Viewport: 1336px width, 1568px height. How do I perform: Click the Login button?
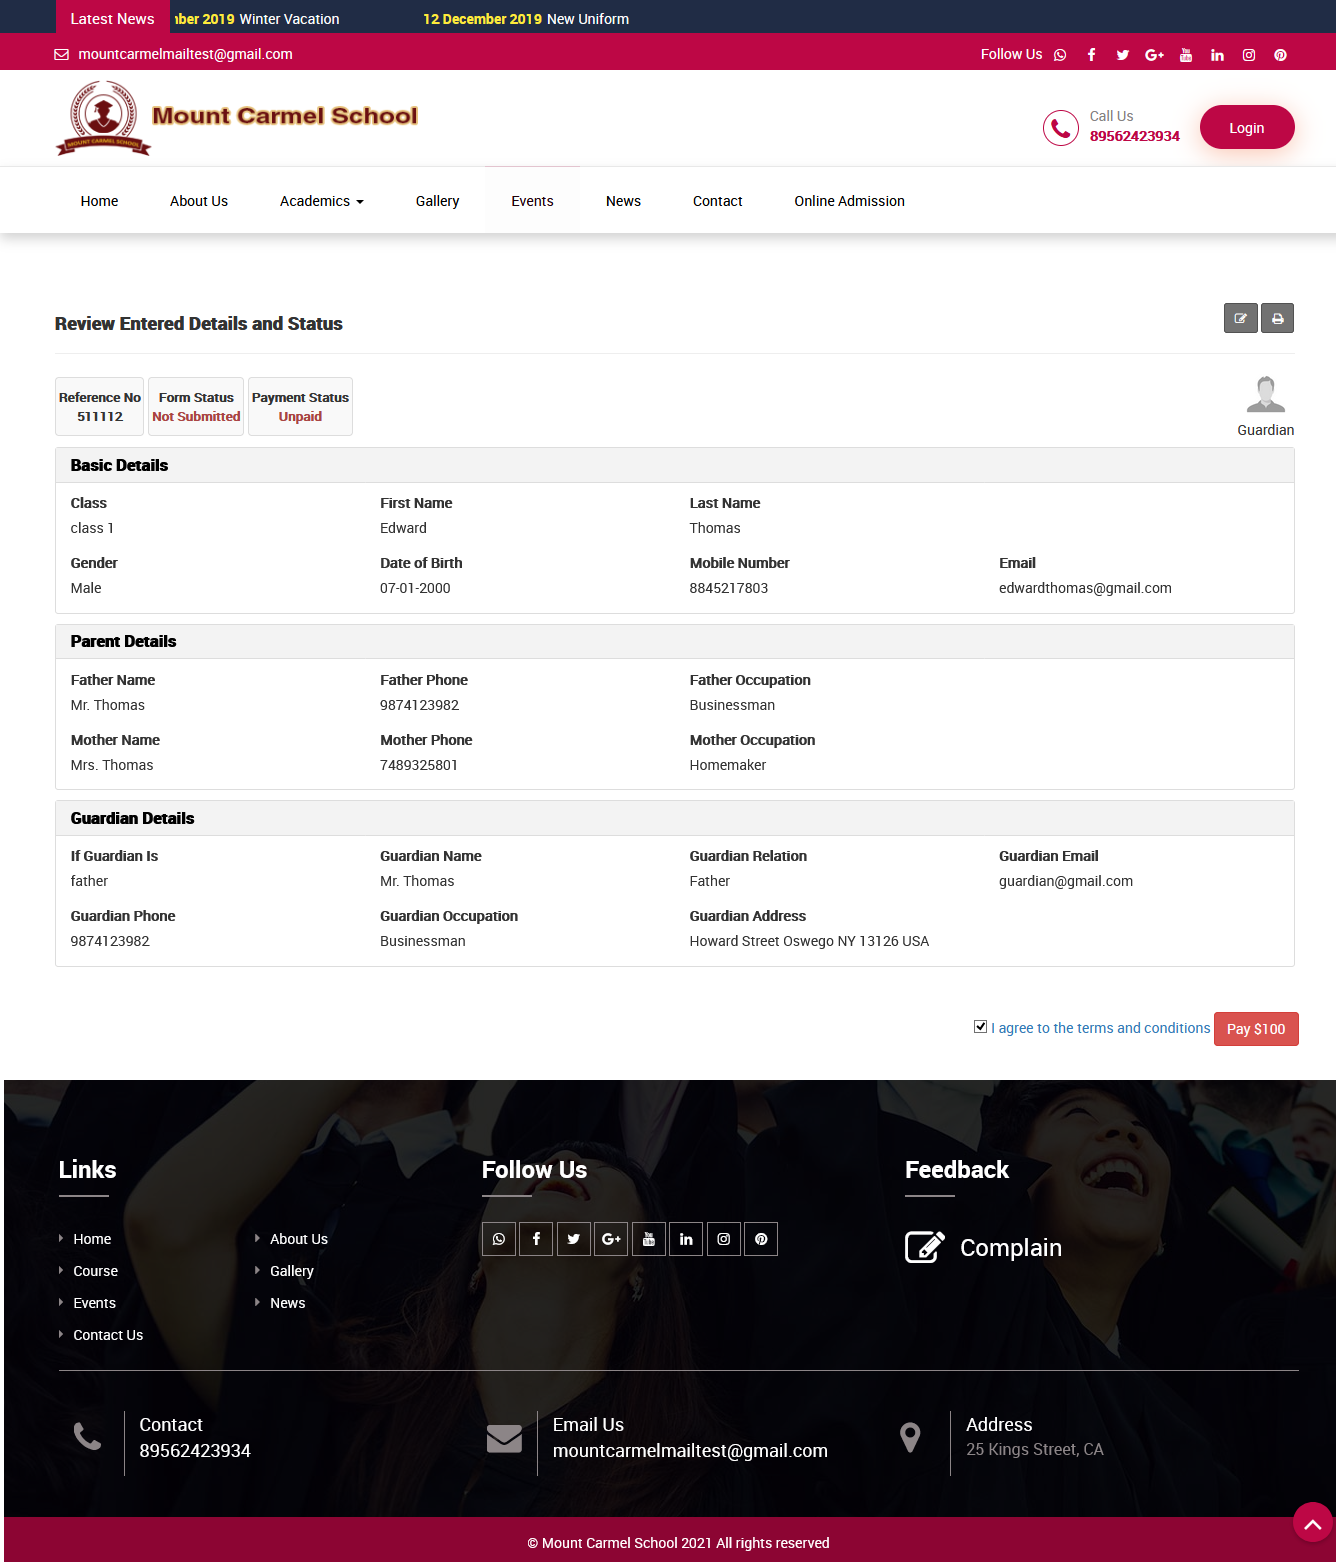coord(1246,127)
